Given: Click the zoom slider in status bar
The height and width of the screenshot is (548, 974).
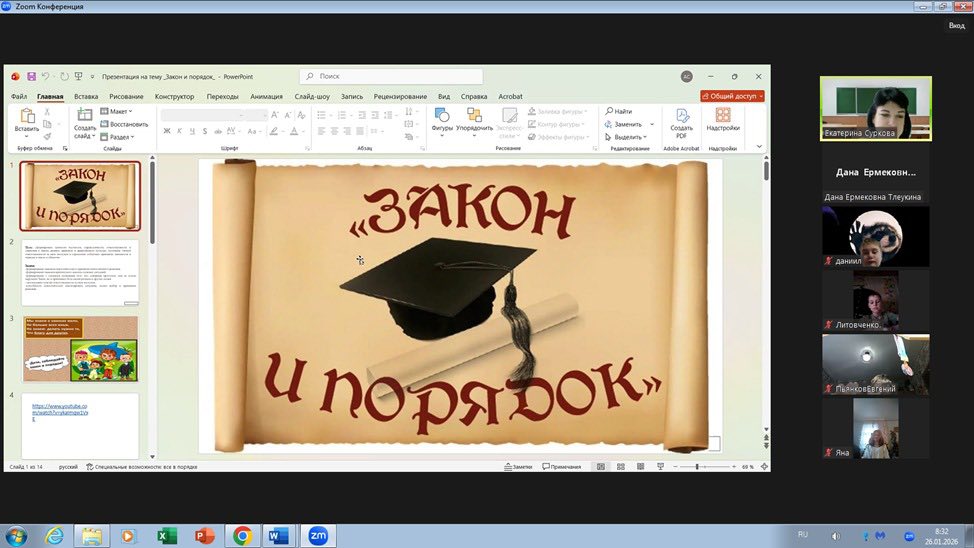Looking at the screenshot, I should click(x=697, y=467).
